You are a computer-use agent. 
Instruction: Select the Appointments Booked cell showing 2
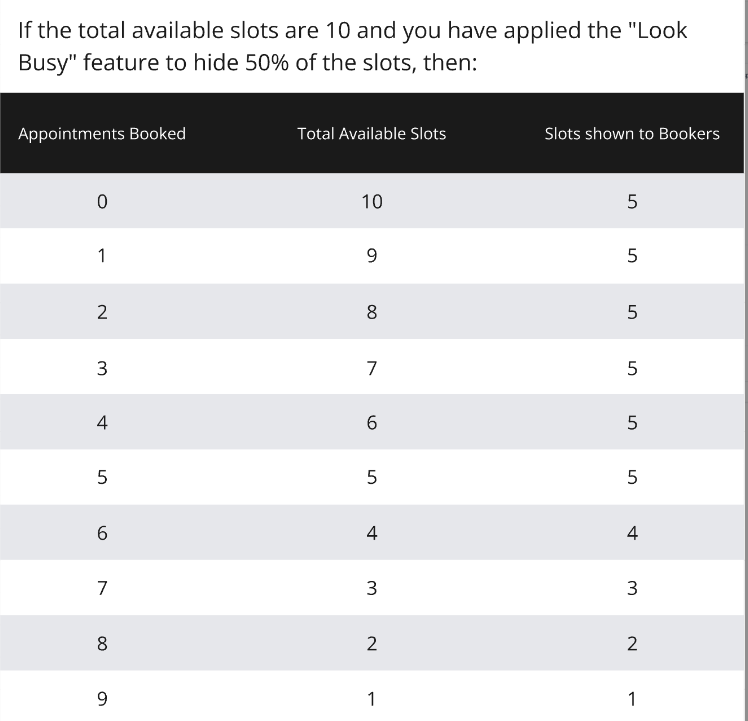pyautogui.click(x=102, y=312)
